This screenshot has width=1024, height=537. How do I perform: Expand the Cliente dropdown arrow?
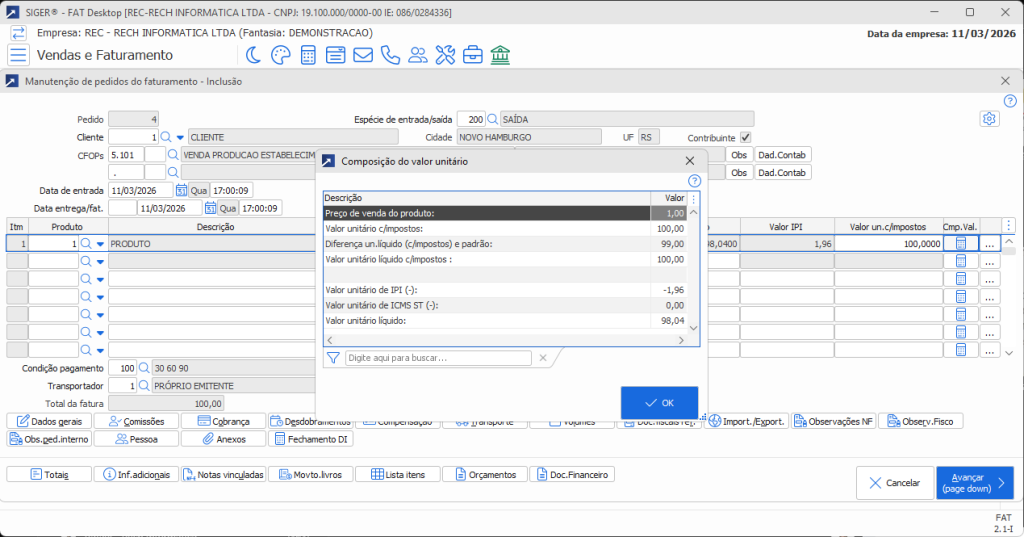(x=180, y=137)
